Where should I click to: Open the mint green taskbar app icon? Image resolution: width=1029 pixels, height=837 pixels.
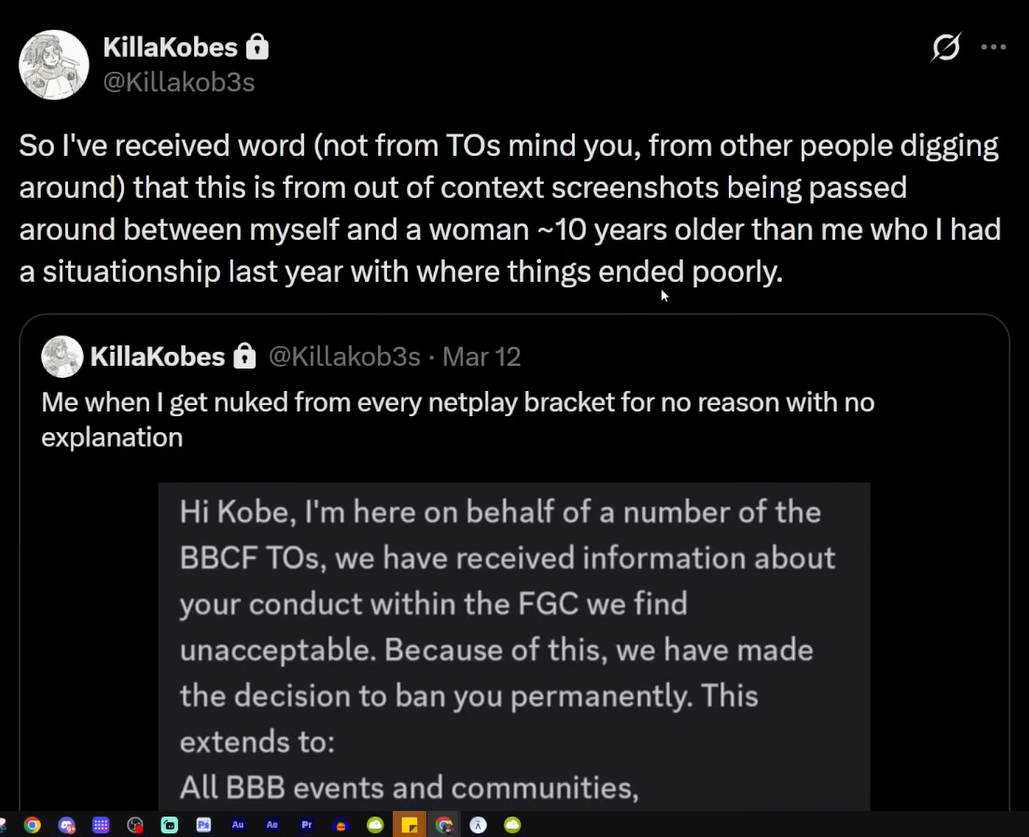[169, 826]
